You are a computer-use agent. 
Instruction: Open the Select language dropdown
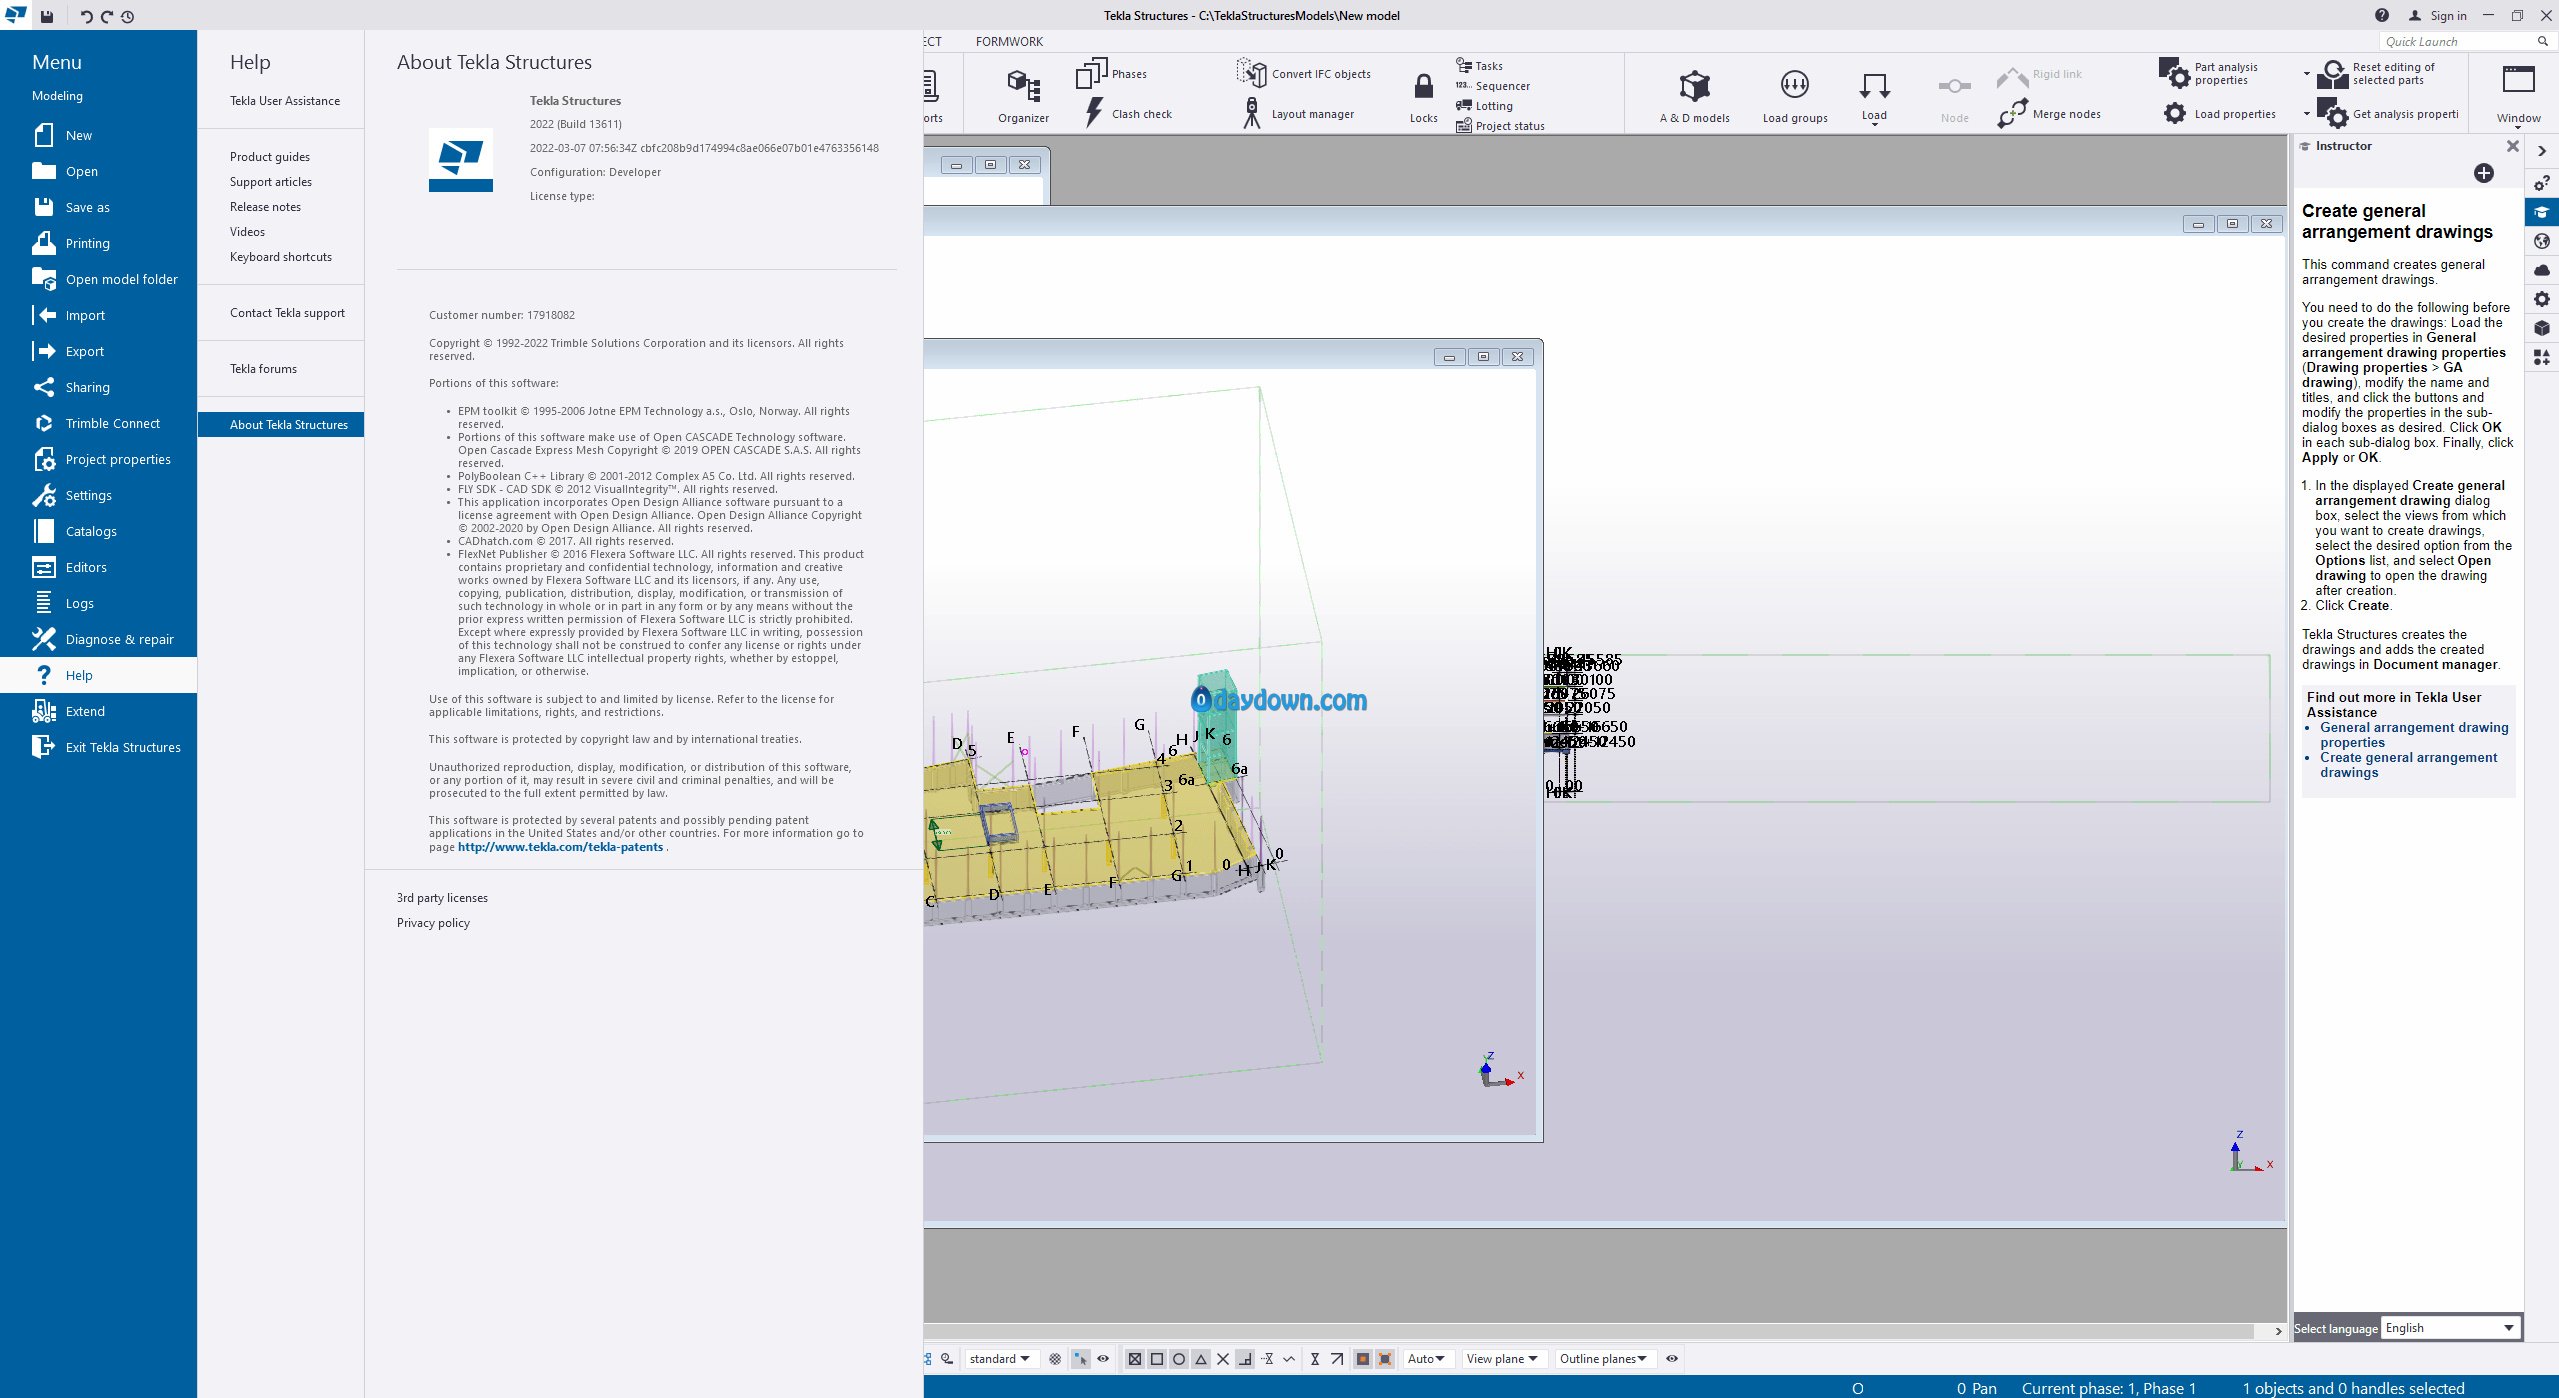[x=2449, y=1328]
